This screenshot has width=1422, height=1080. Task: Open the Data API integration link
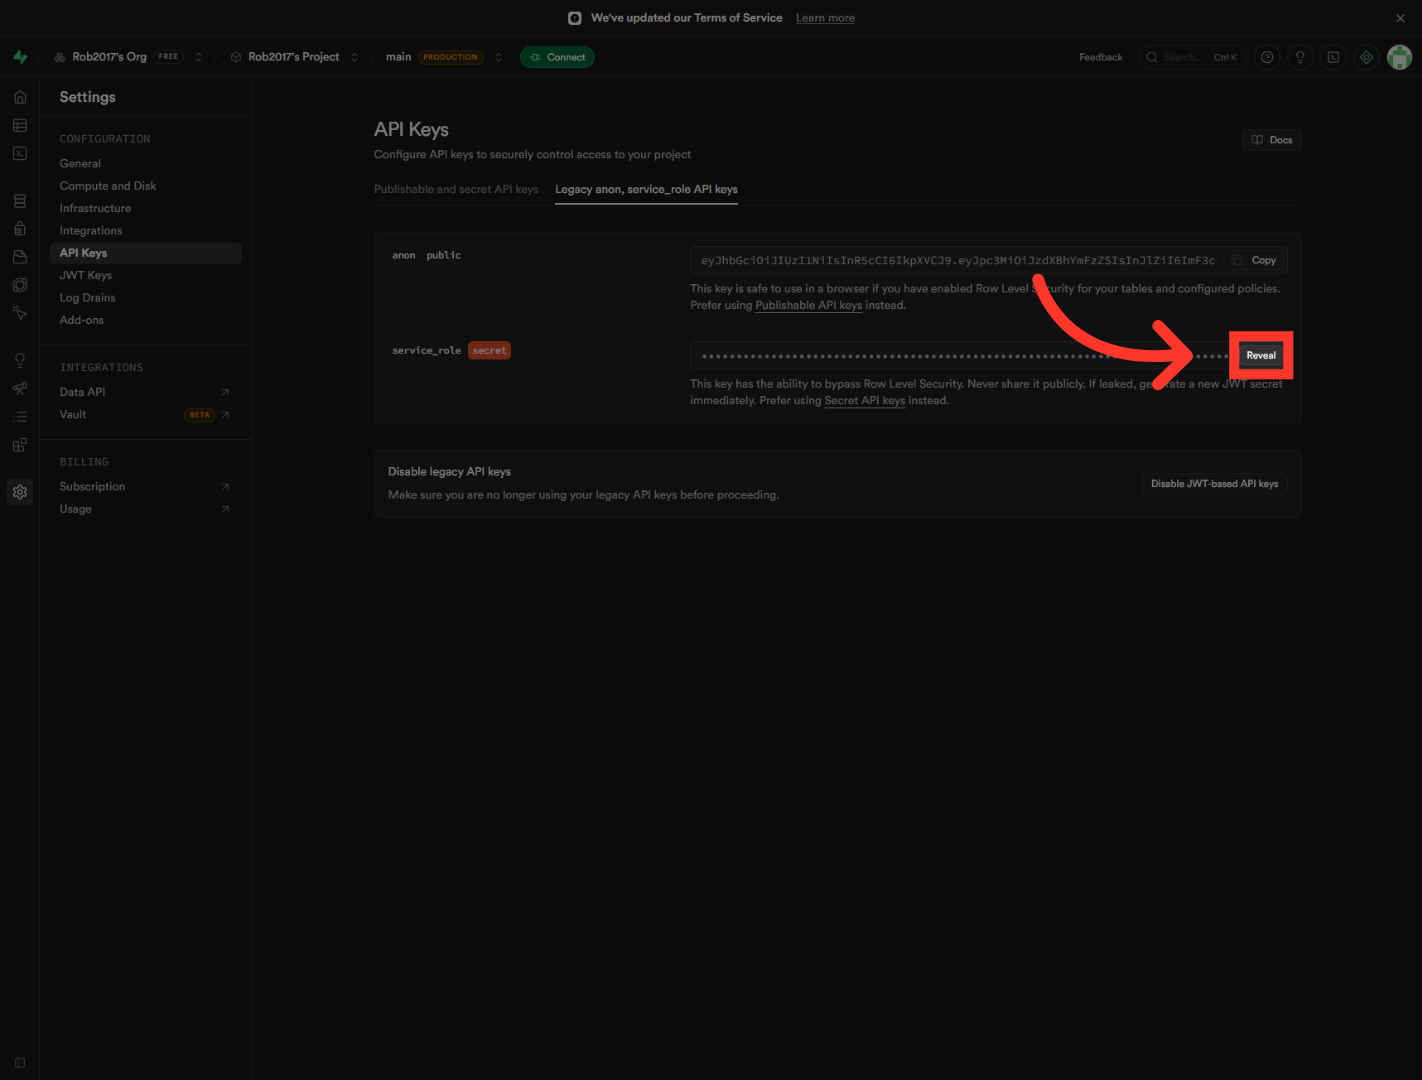pos(146,392)
